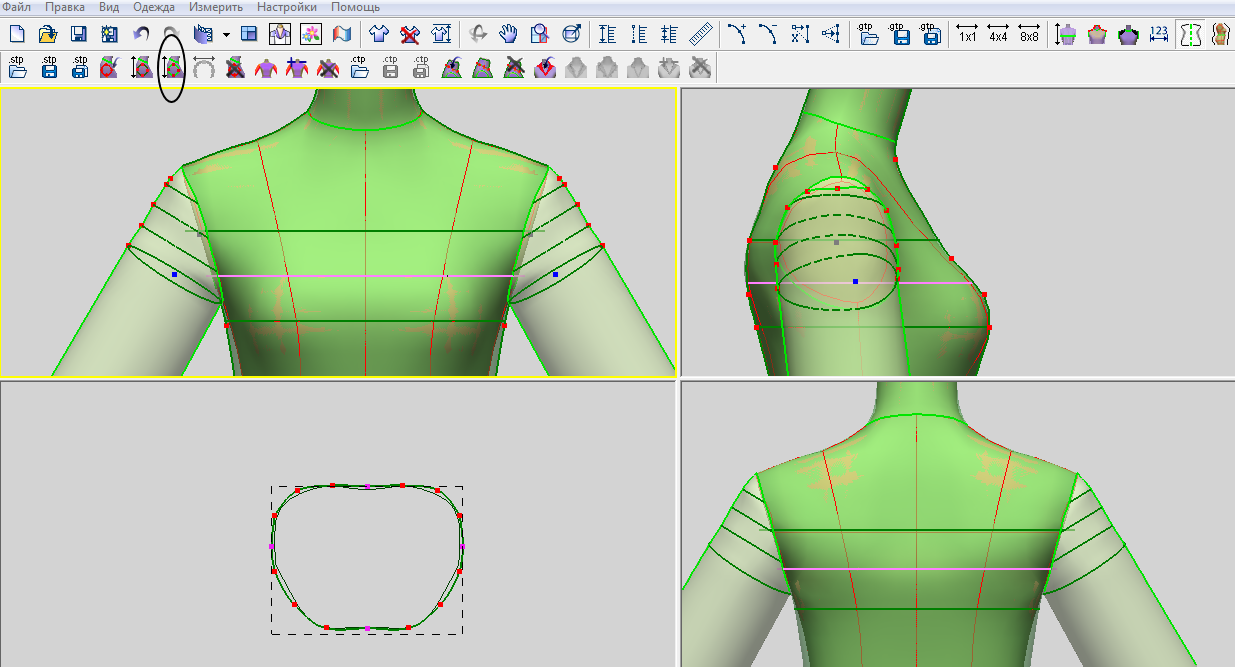Click the add curve point tool
The height and width of the screenshot is (667, 1235).
[737, 34]
